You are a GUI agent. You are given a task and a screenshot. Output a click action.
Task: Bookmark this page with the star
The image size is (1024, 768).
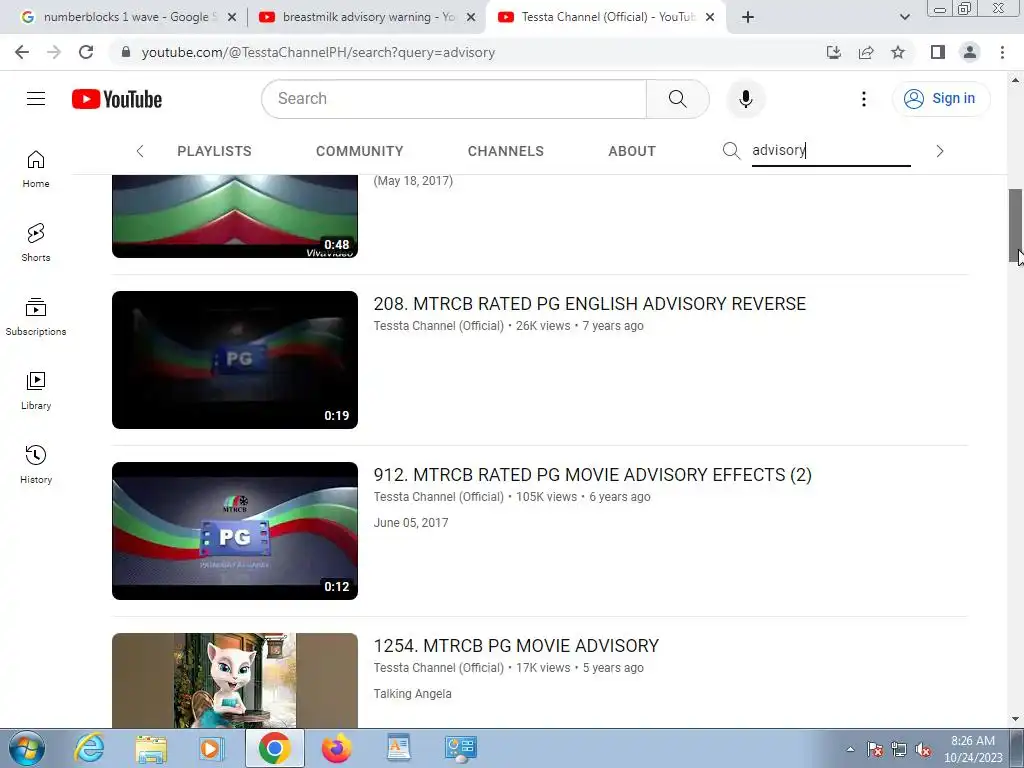[x=898, y=52]
